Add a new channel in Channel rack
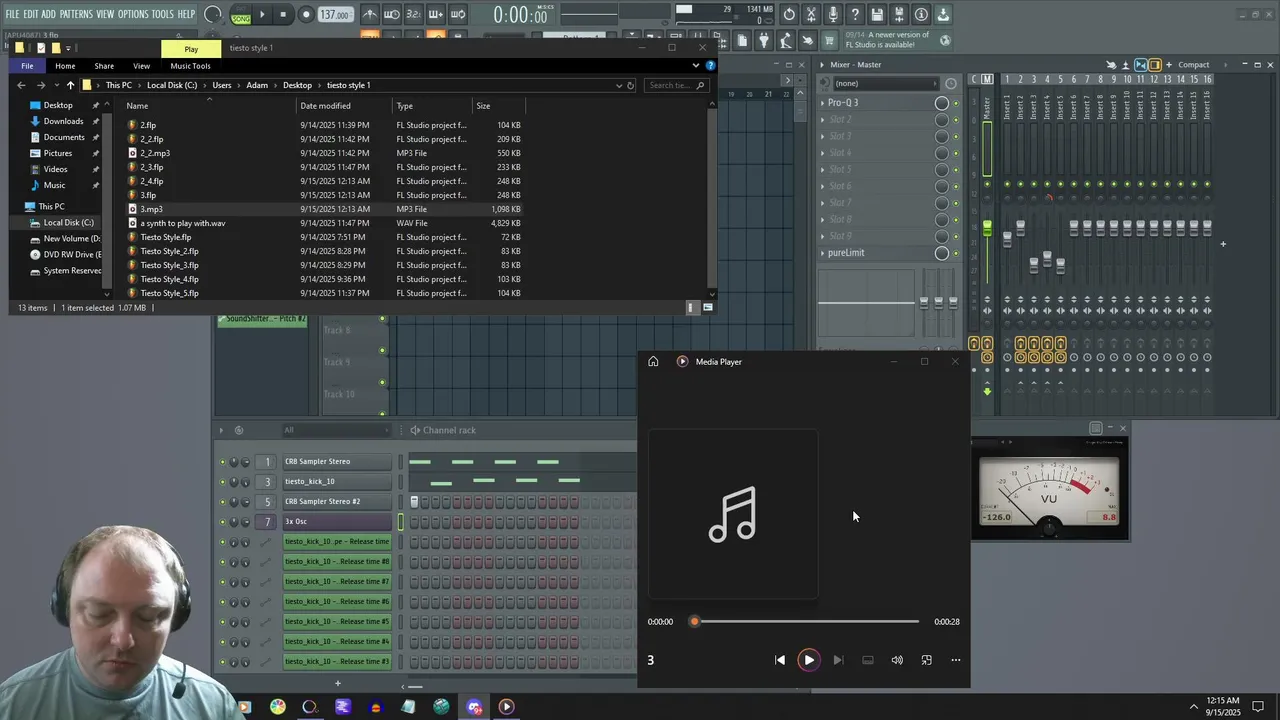Viewport: 1280px width, 720px height. [x=337, y=683]
